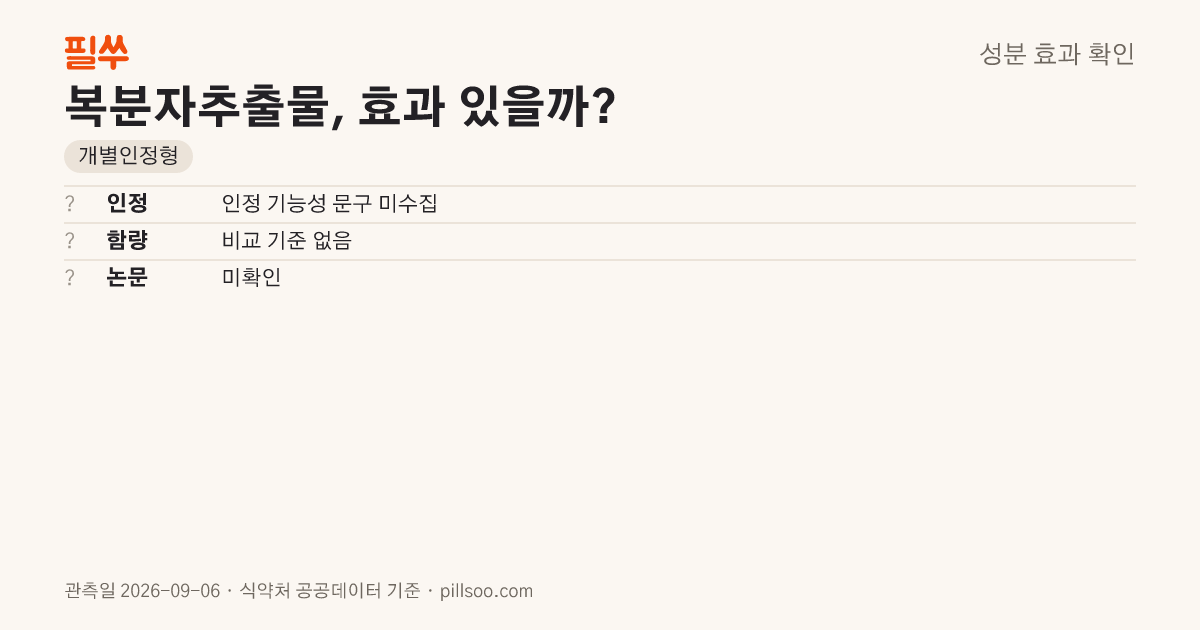
Task: Click the 인정 기능성 문구 미수집 text
Action: [x=330, y=204]
